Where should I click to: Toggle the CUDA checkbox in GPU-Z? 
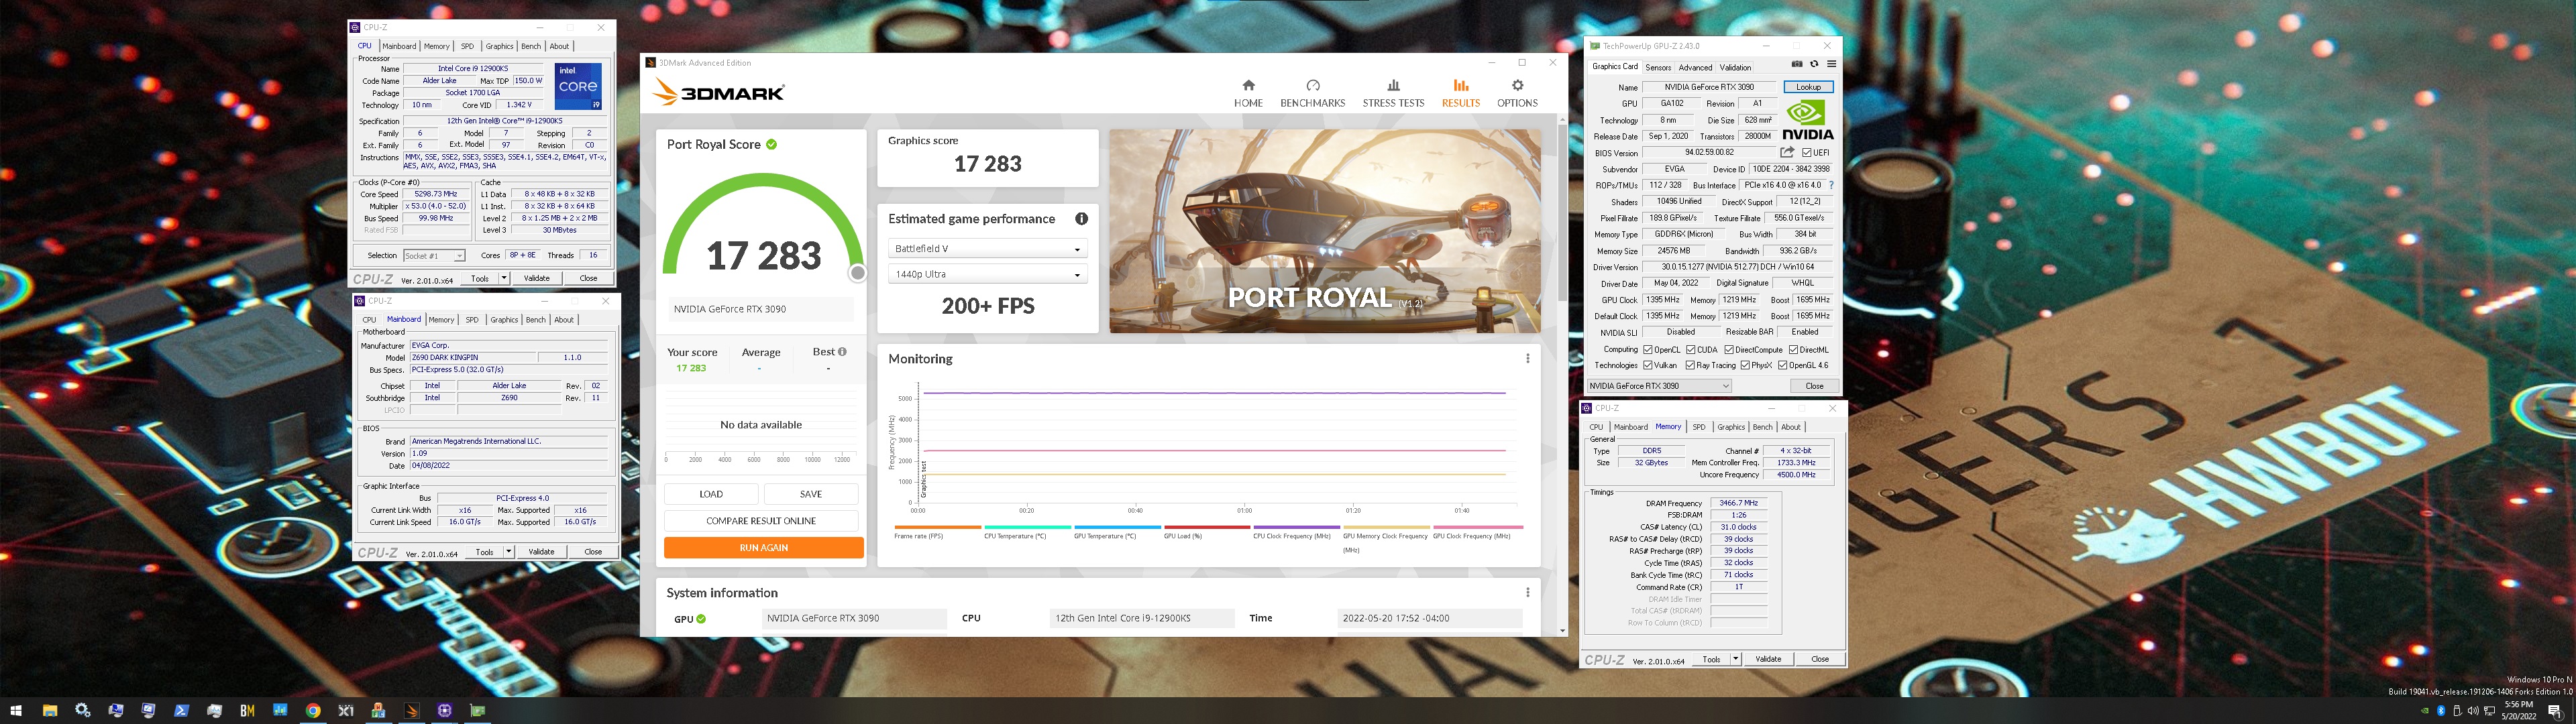[x=1691, y=350]
